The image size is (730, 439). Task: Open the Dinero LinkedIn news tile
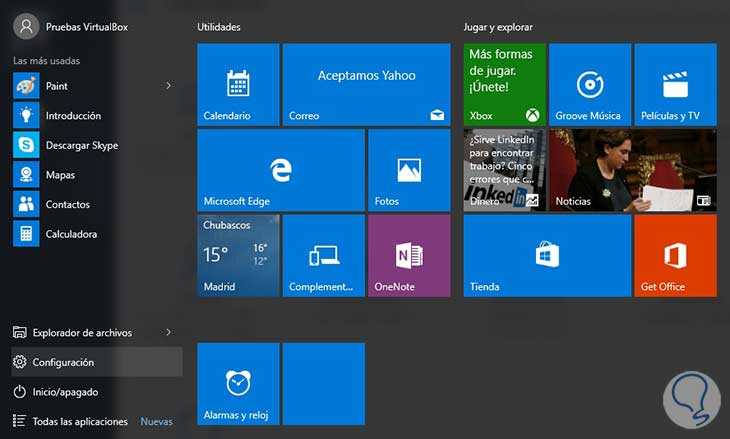pos(505,170)
